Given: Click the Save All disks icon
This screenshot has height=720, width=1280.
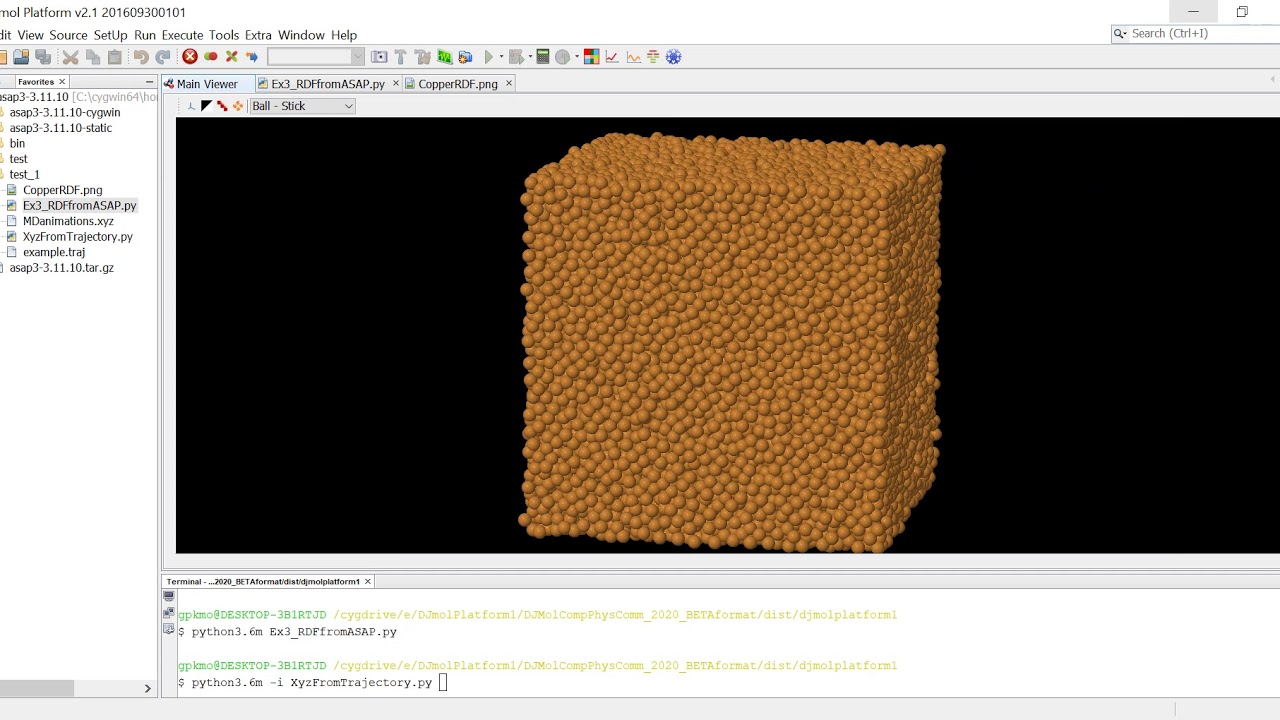Looking at the screenshot, I should point(43,57).
